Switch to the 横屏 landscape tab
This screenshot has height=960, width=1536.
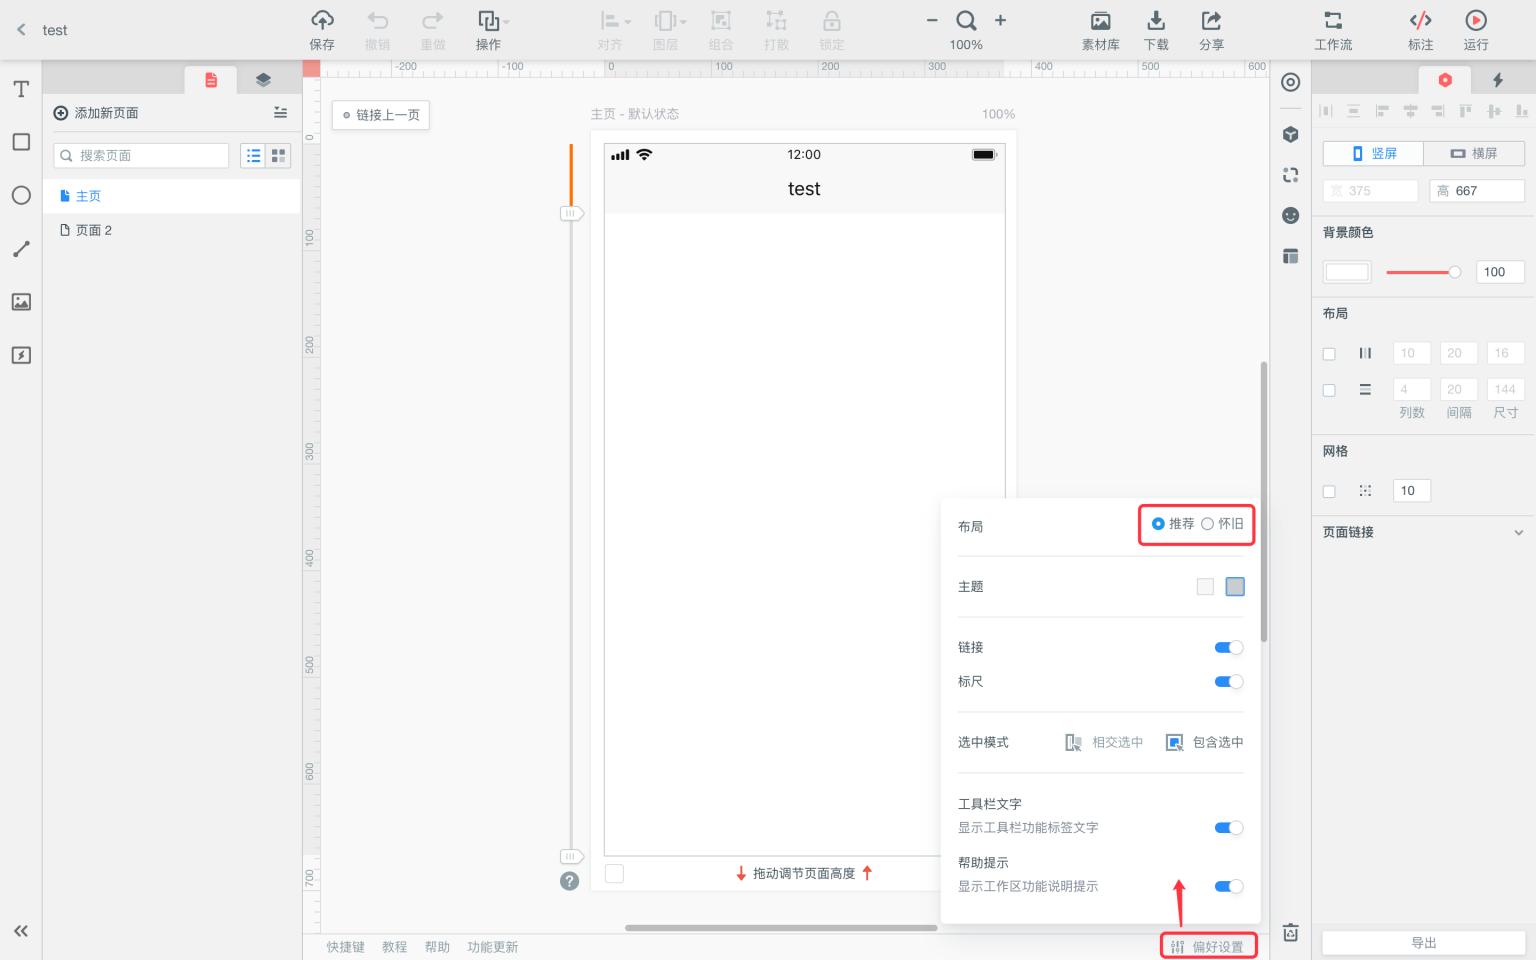click(1474, 153)
